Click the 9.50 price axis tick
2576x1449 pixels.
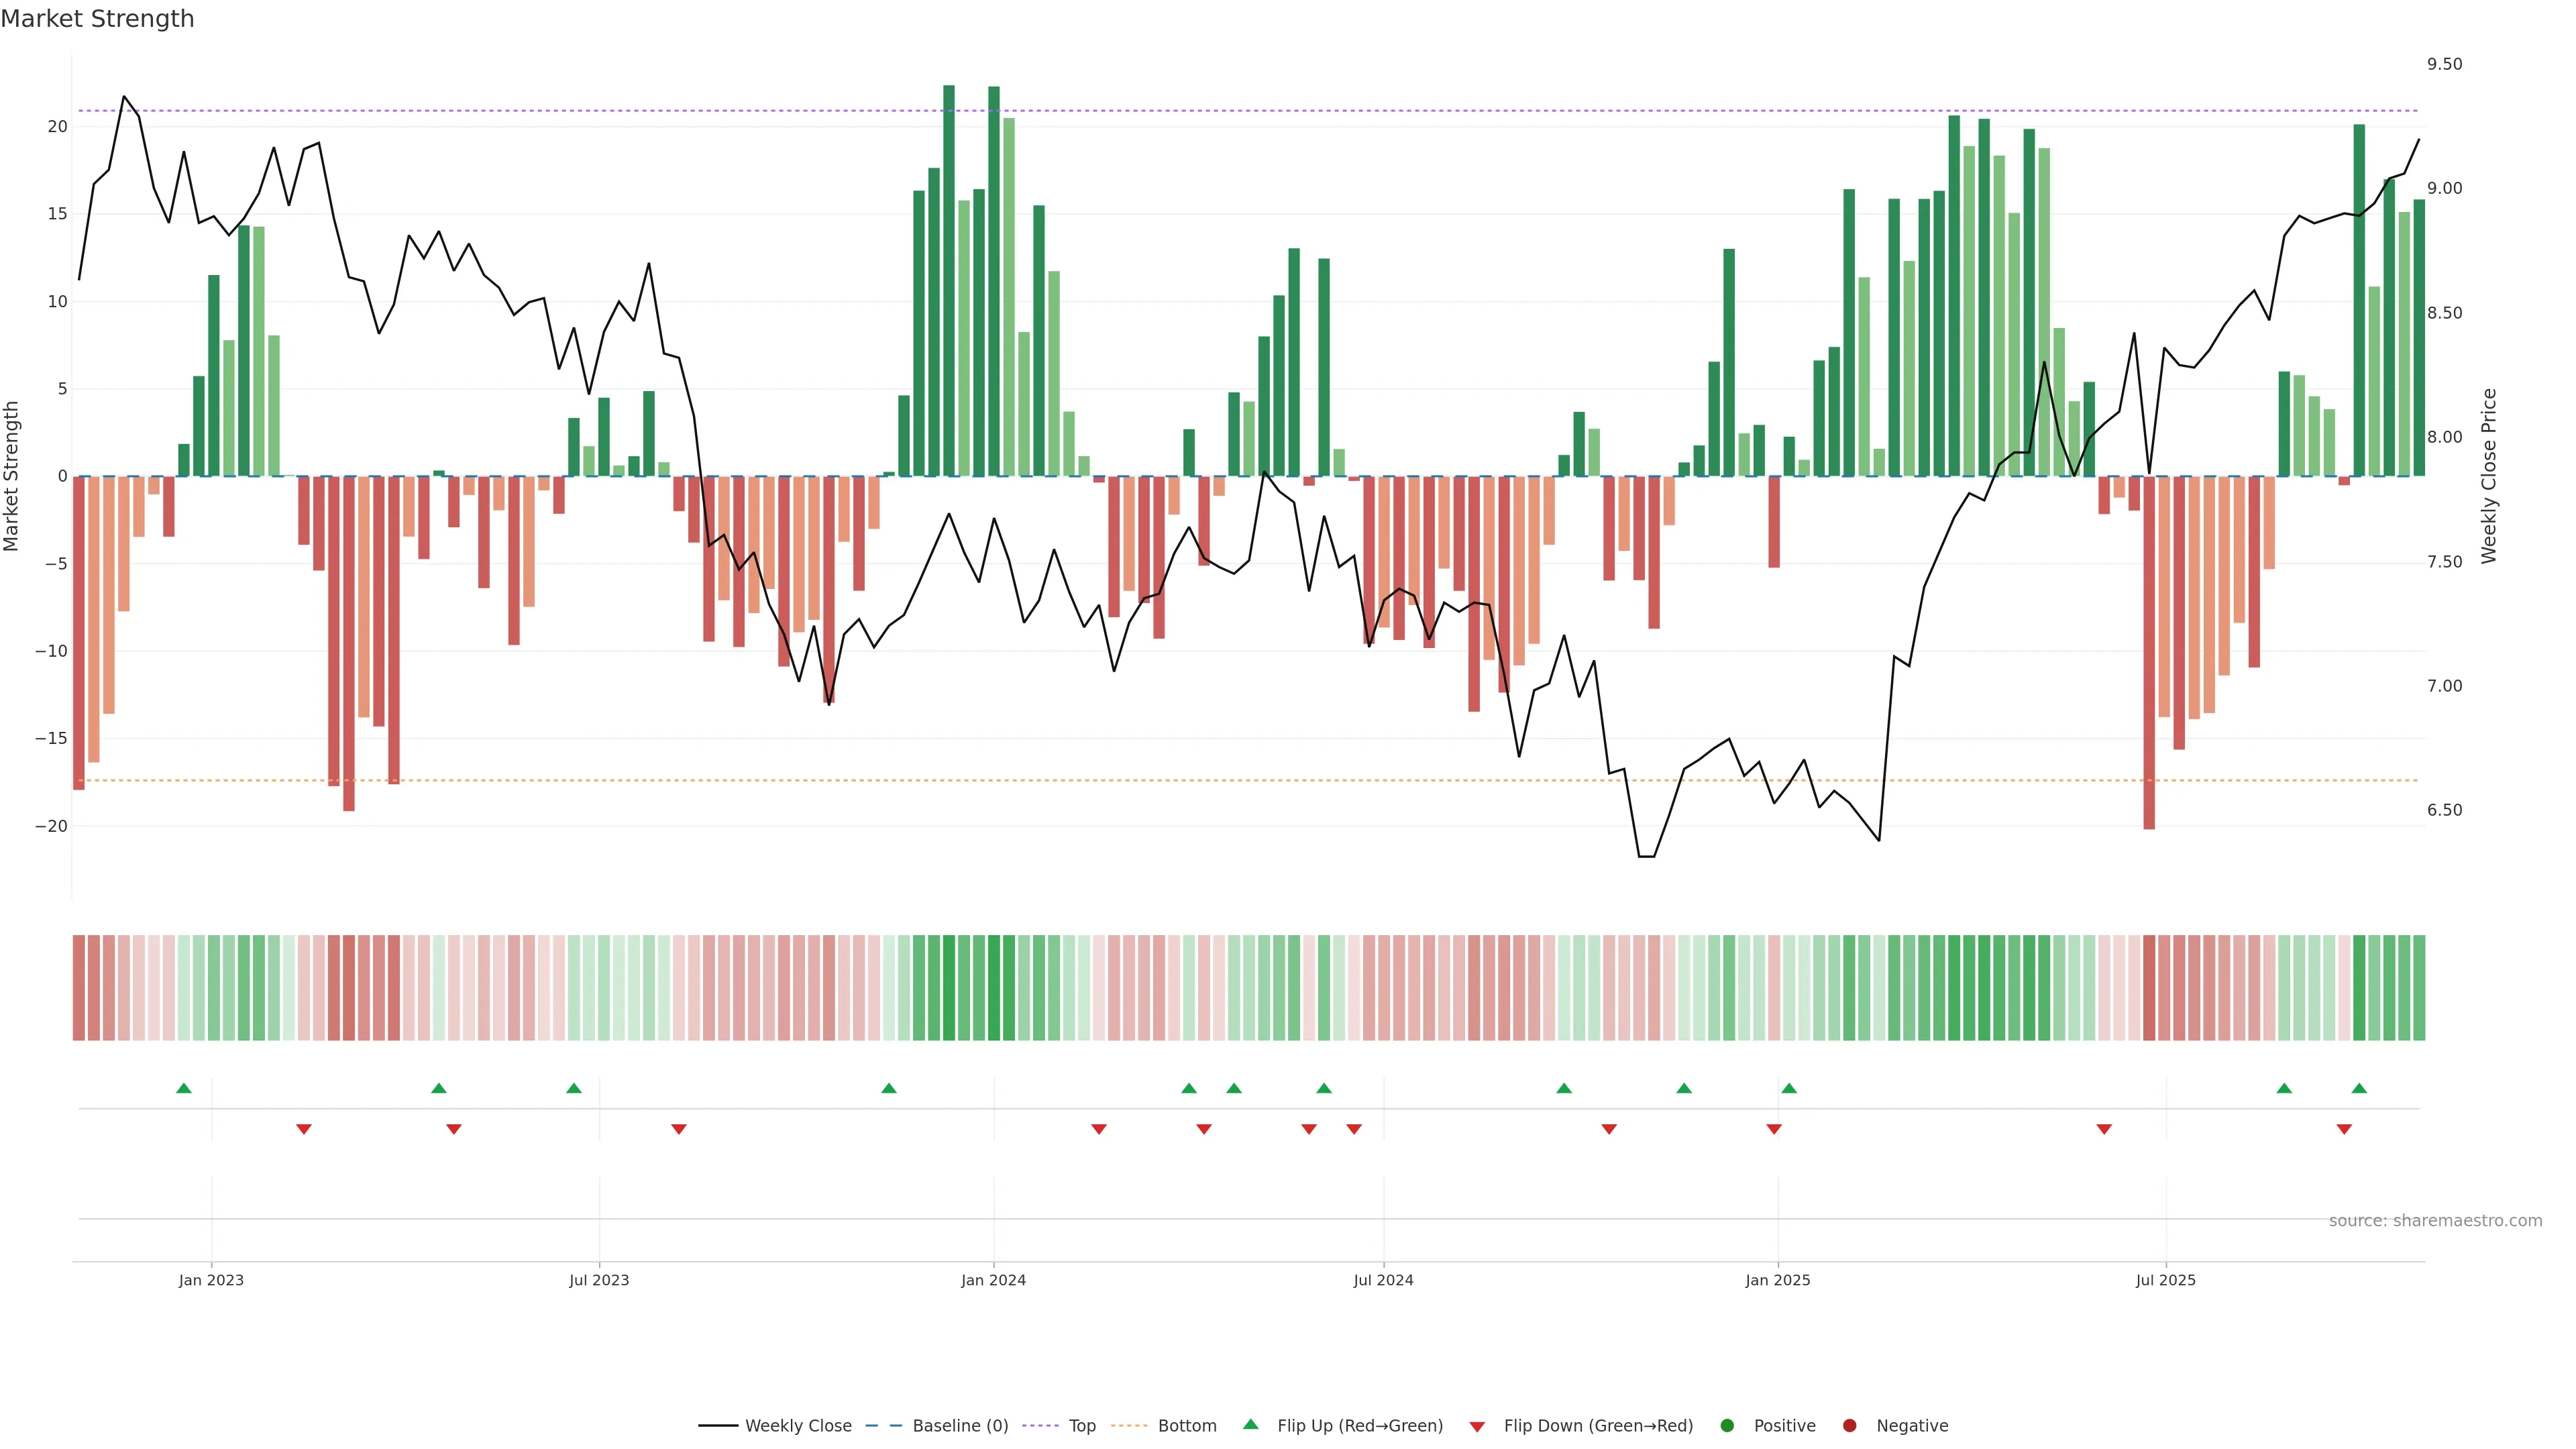2444,64
